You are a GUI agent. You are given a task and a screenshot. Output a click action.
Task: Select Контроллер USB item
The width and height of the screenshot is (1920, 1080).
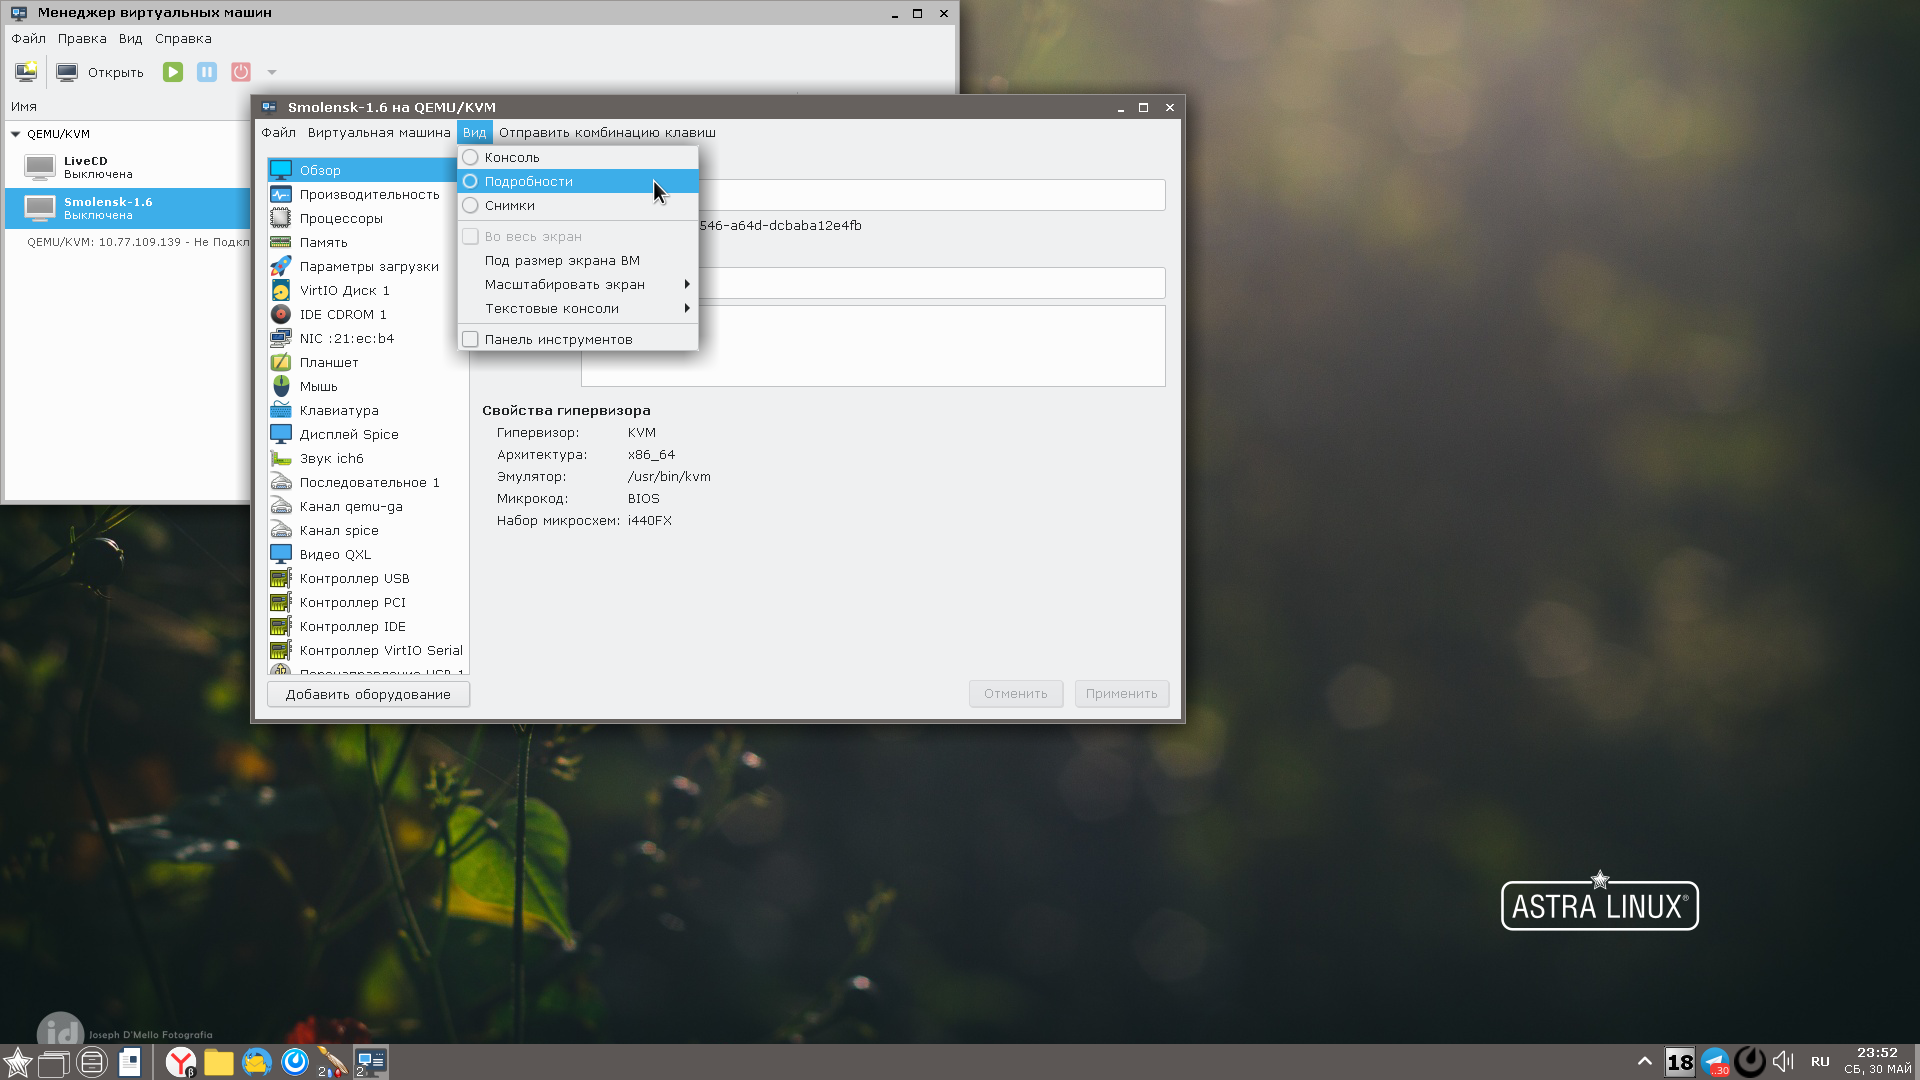(x=368, y=578)
